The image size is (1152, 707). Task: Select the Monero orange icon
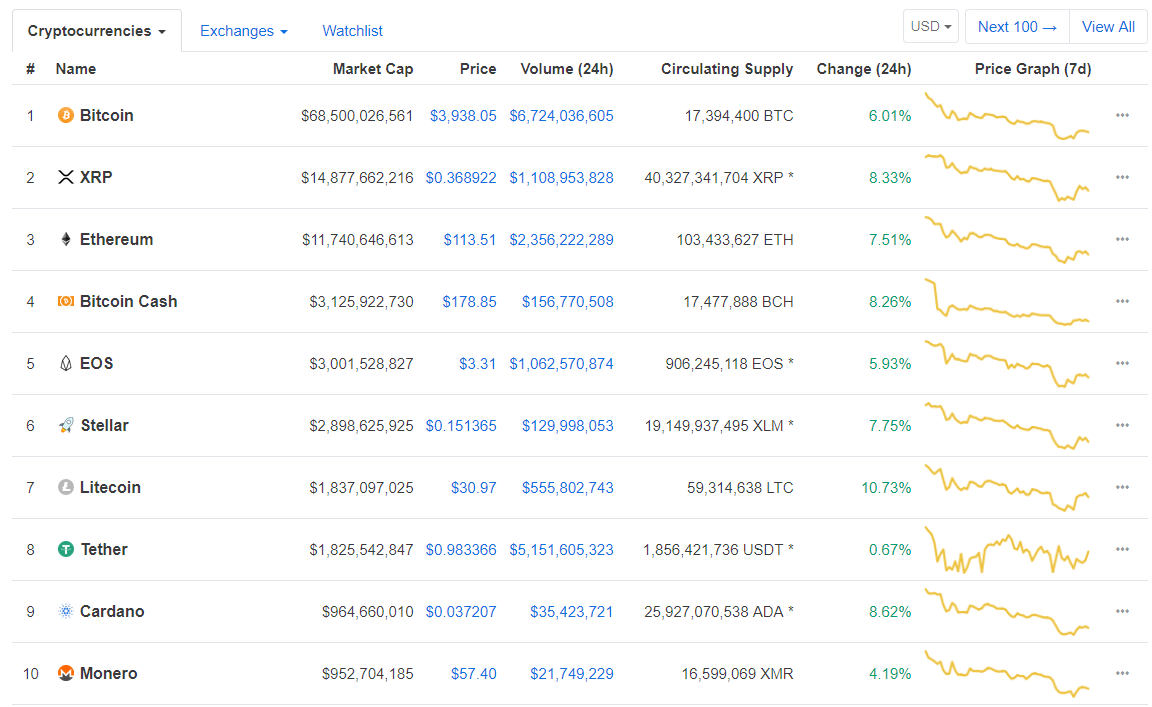(64, 673)
